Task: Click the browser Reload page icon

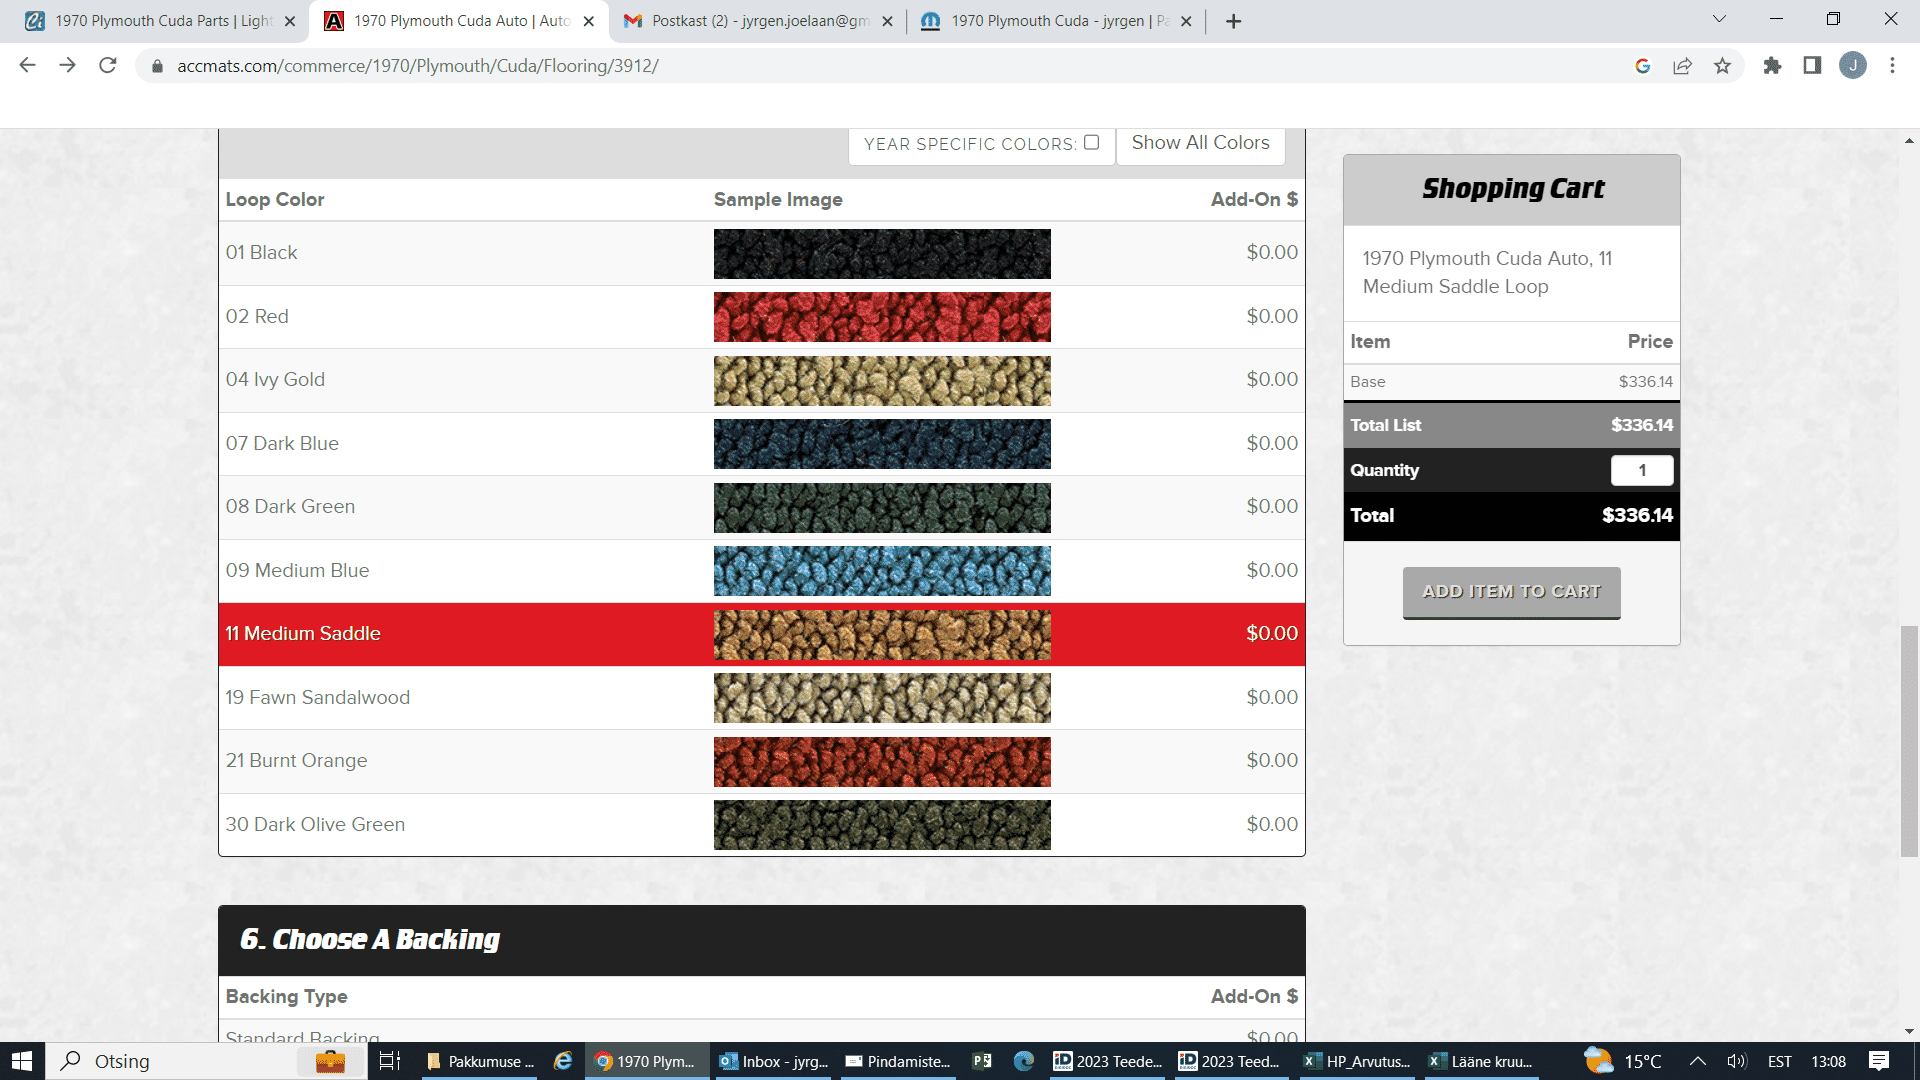Action: click(108, 66)
